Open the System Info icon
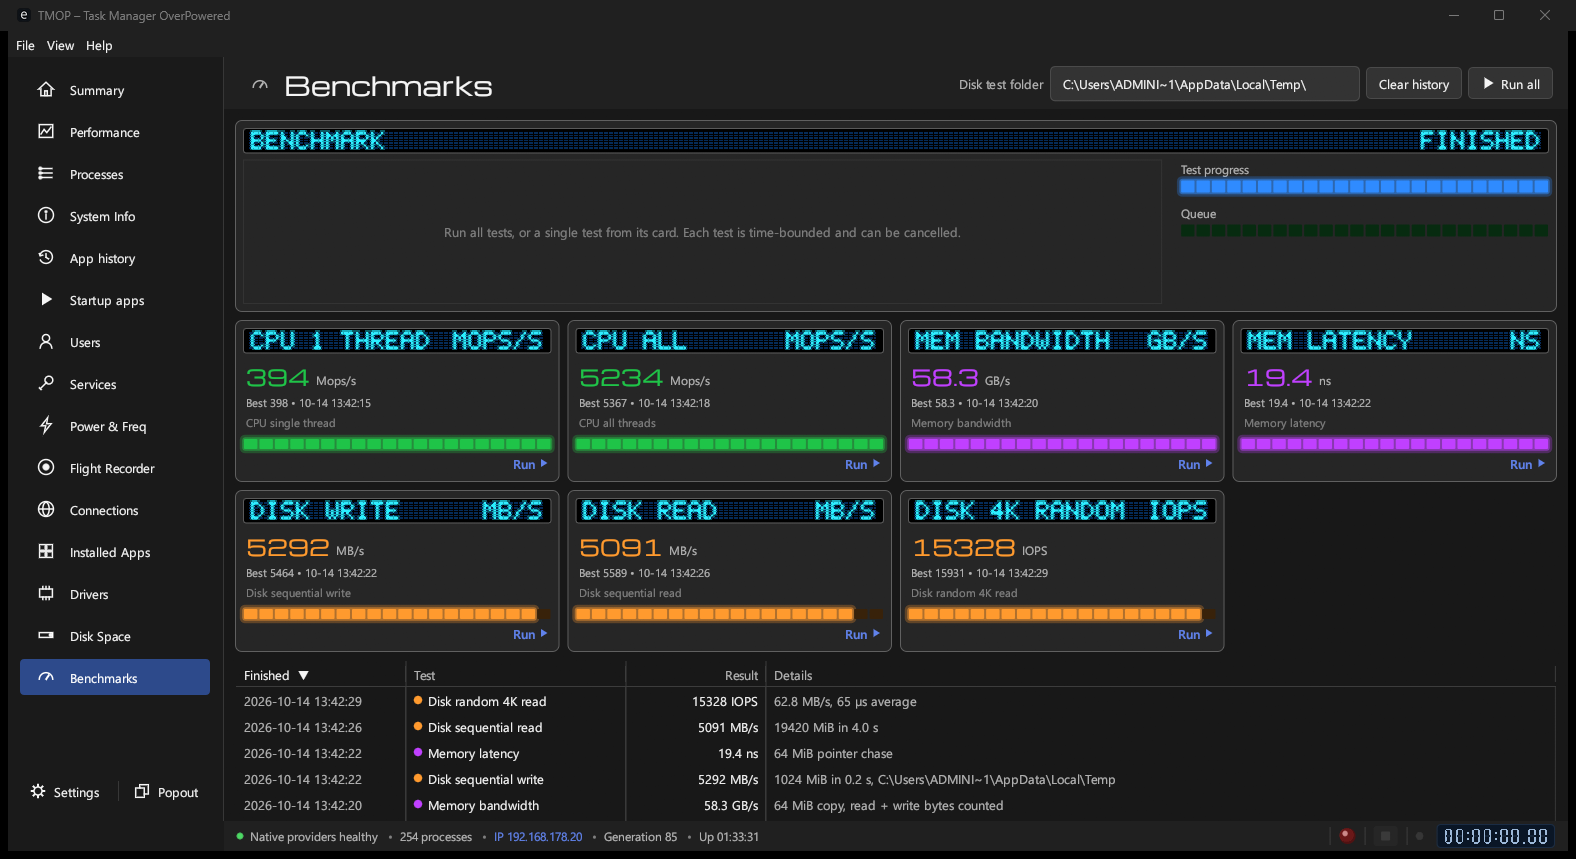This screenshot has width=1576, height=859. click(x=46, y=216)
